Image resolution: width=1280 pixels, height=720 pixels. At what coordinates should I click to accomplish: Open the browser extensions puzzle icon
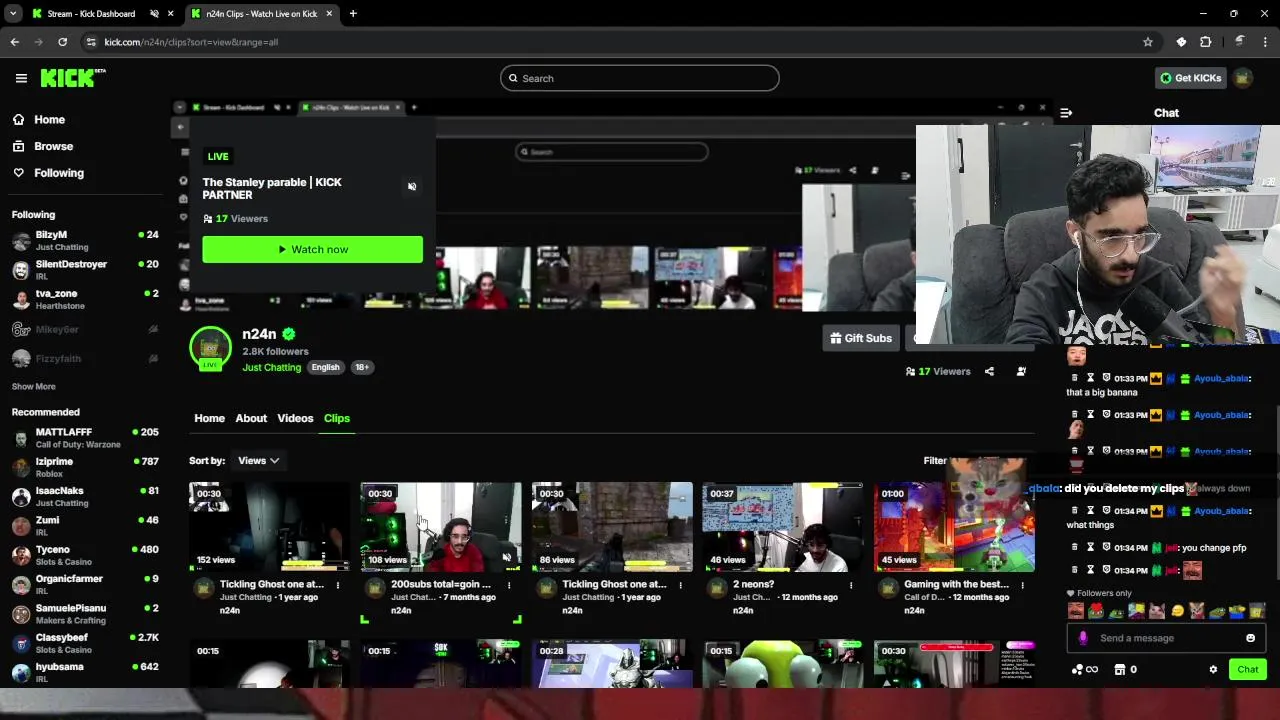point(1206,42)
